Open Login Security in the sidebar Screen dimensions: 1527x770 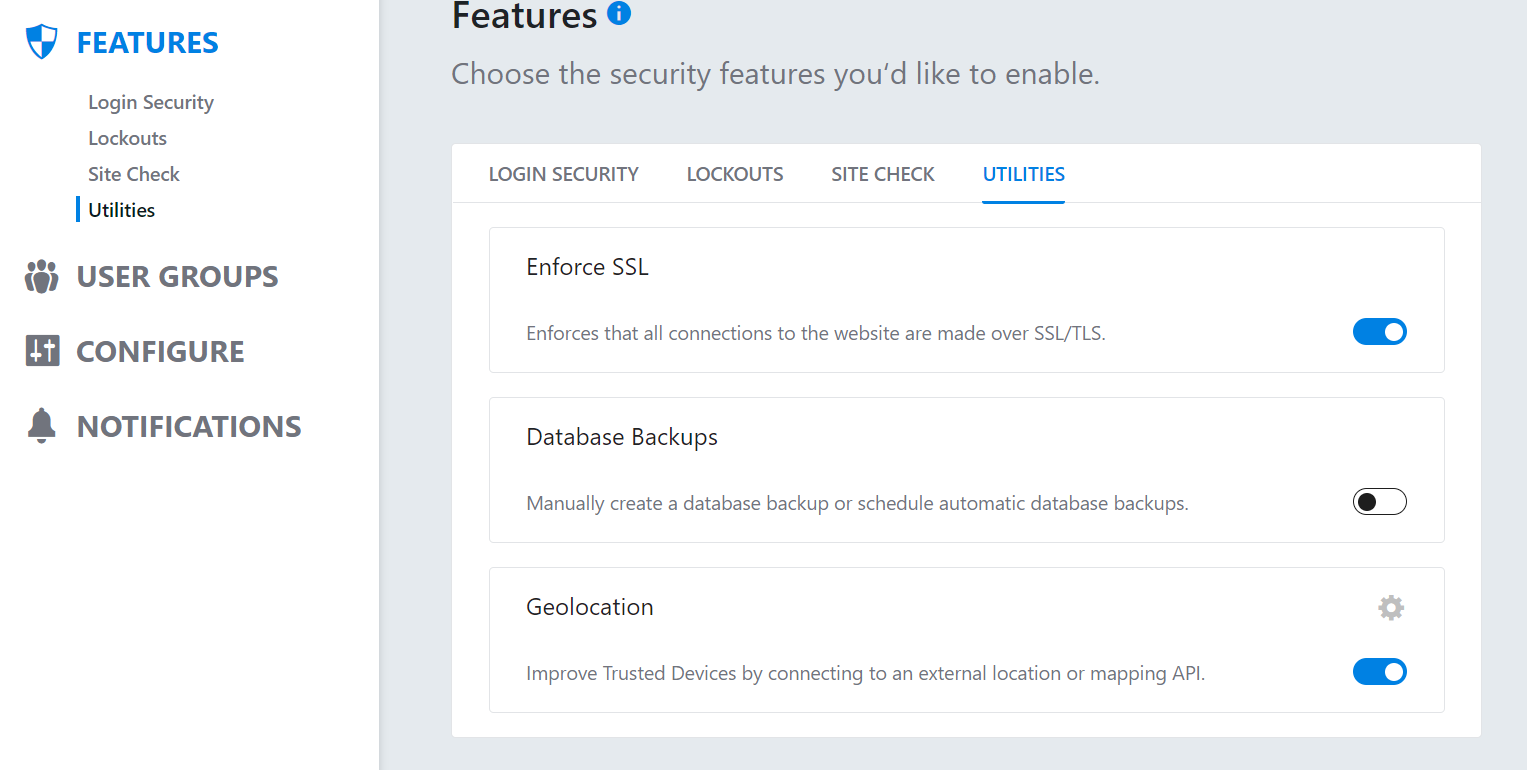pyautogui.click(x=151, y=102)
